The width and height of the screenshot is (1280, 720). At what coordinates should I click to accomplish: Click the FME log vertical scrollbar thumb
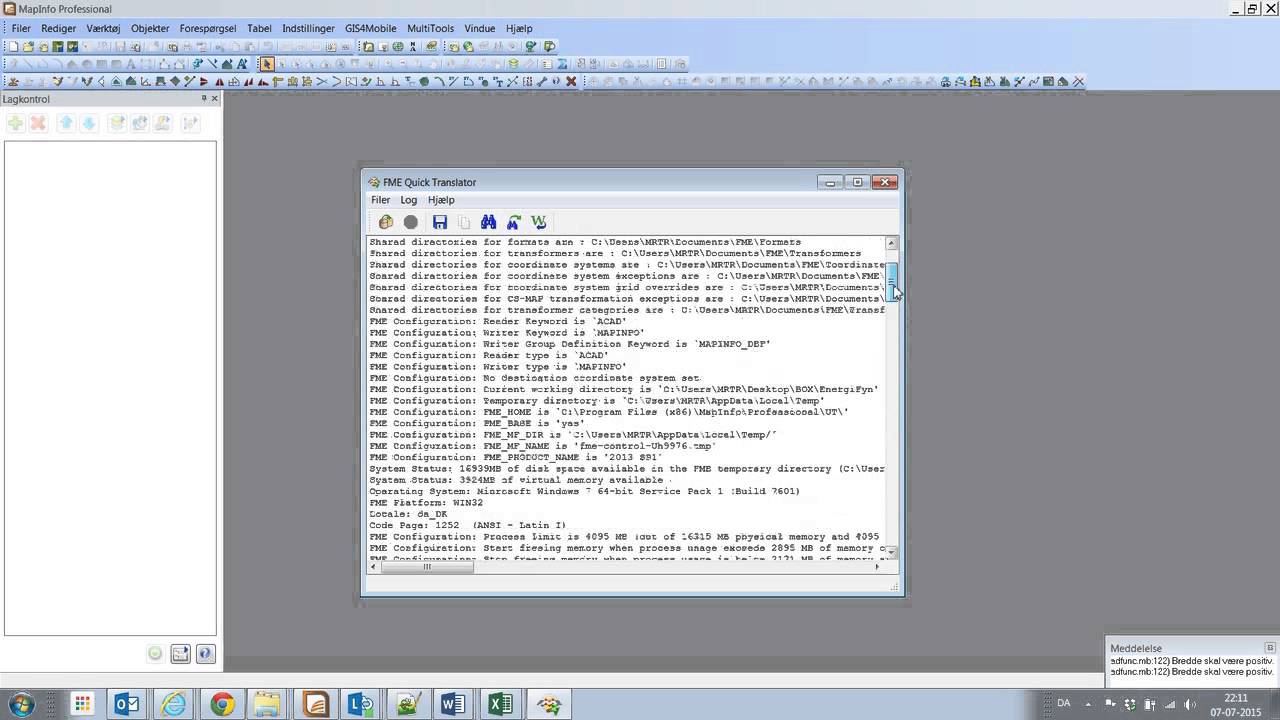click(x=892, y=281)
